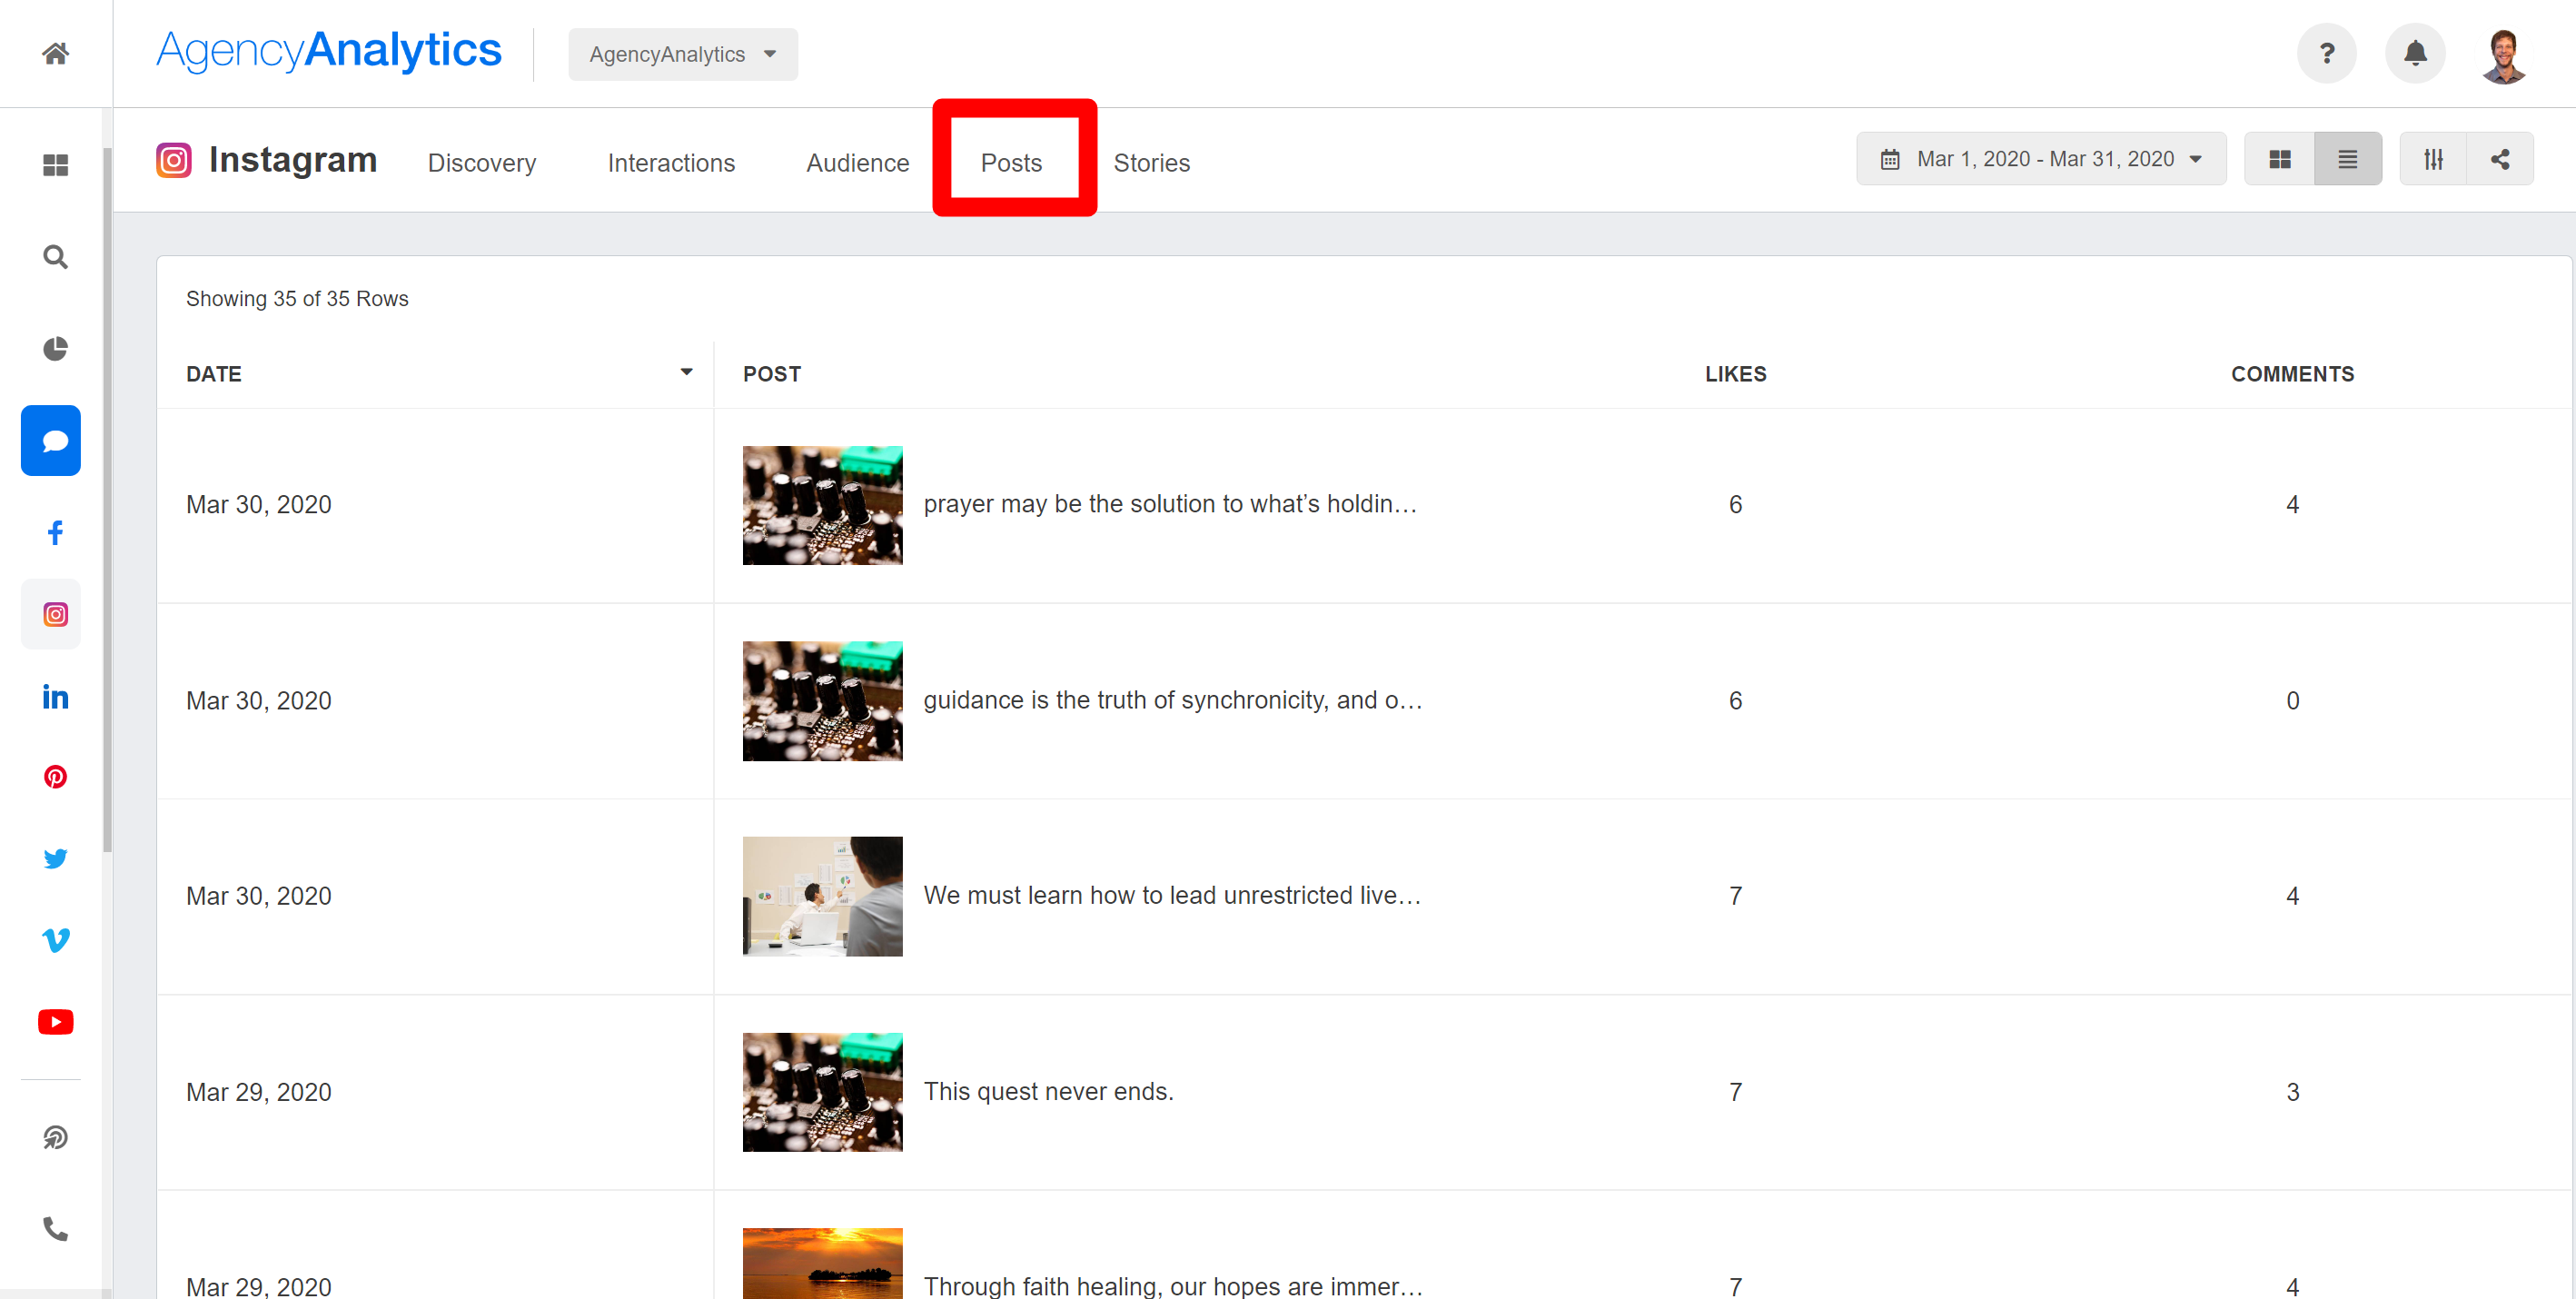2576x1299 pixels.
Task: Click the Interactions menu item
Action: [x=669, y=163]
